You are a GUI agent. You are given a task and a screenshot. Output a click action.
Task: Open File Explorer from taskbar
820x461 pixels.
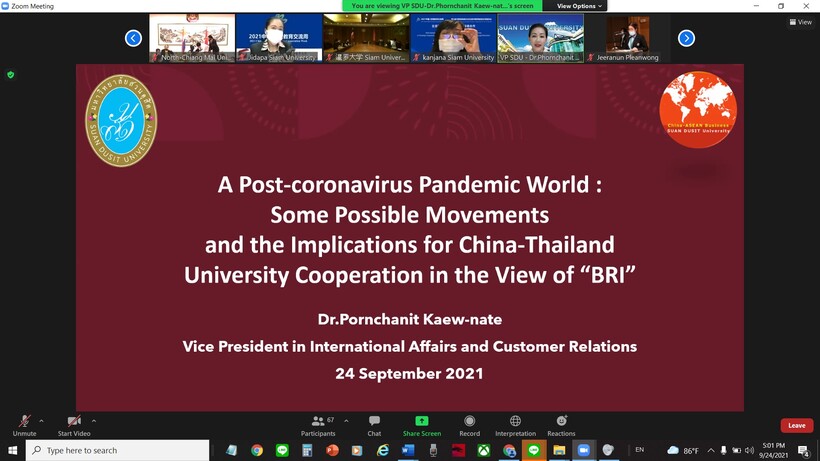(559, 450)
